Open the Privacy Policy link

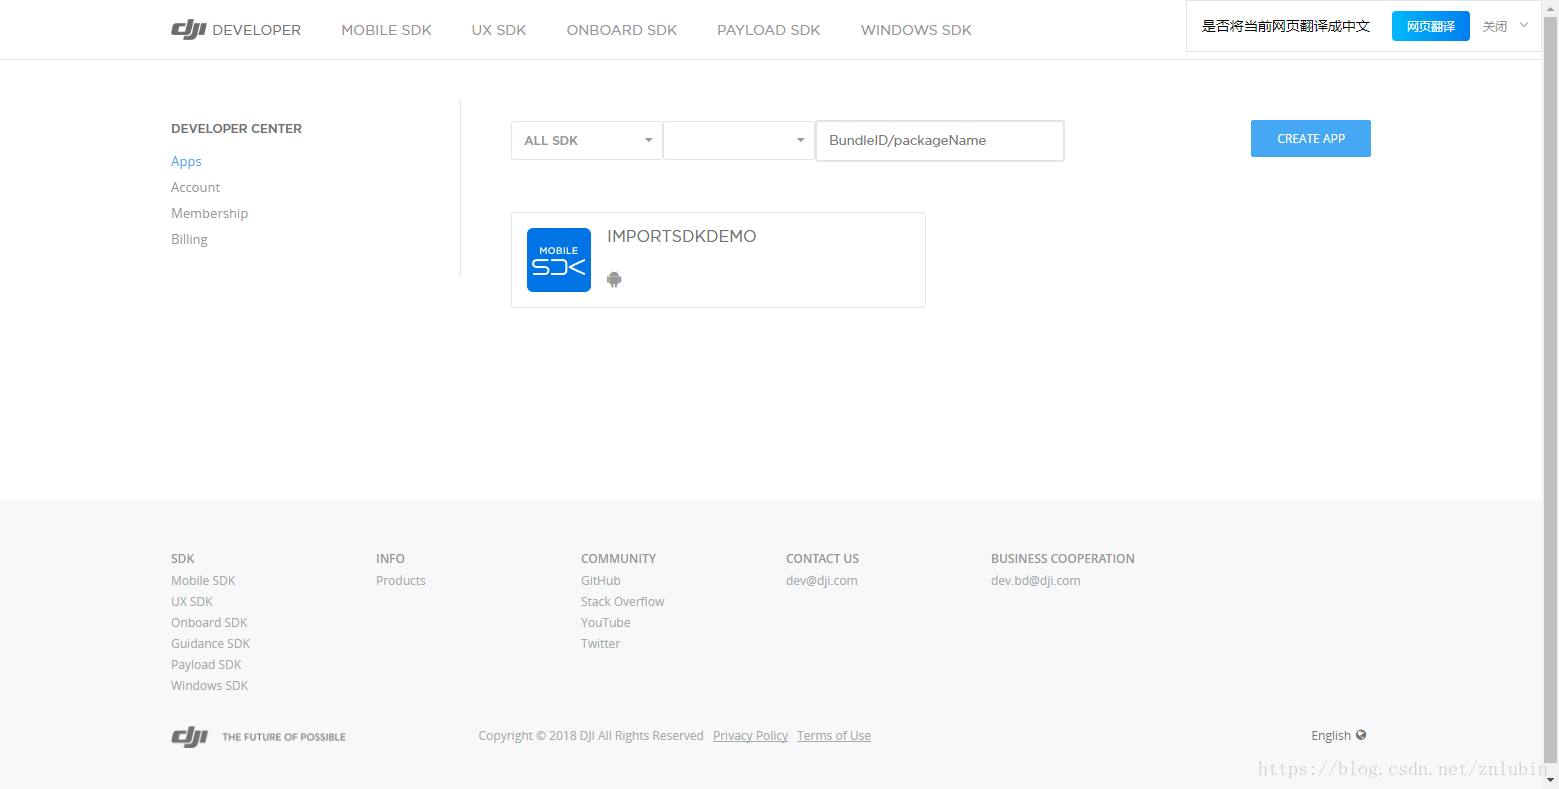[751, 735]
